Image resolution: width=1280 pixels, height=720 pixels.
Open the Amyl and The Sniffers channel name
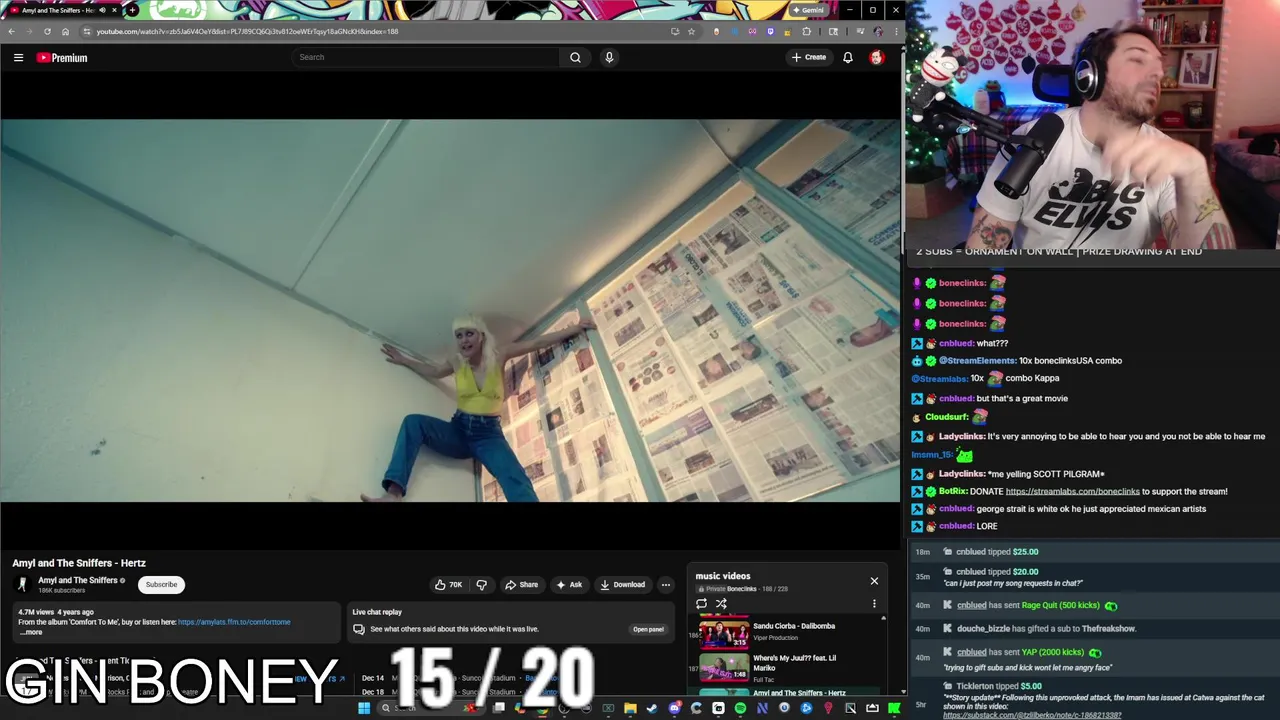pos(77,580)
